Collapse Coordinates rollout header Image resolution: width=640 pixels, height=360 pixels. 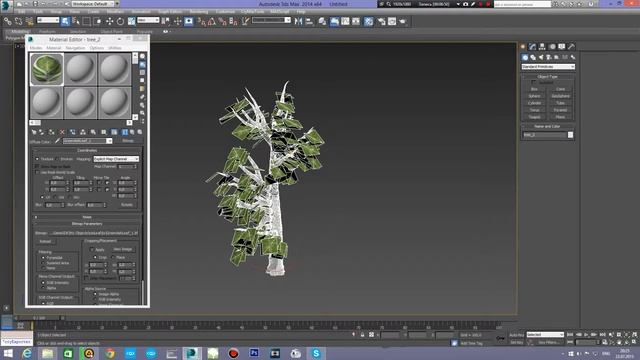pyautogui.click(x=87, y=151)
